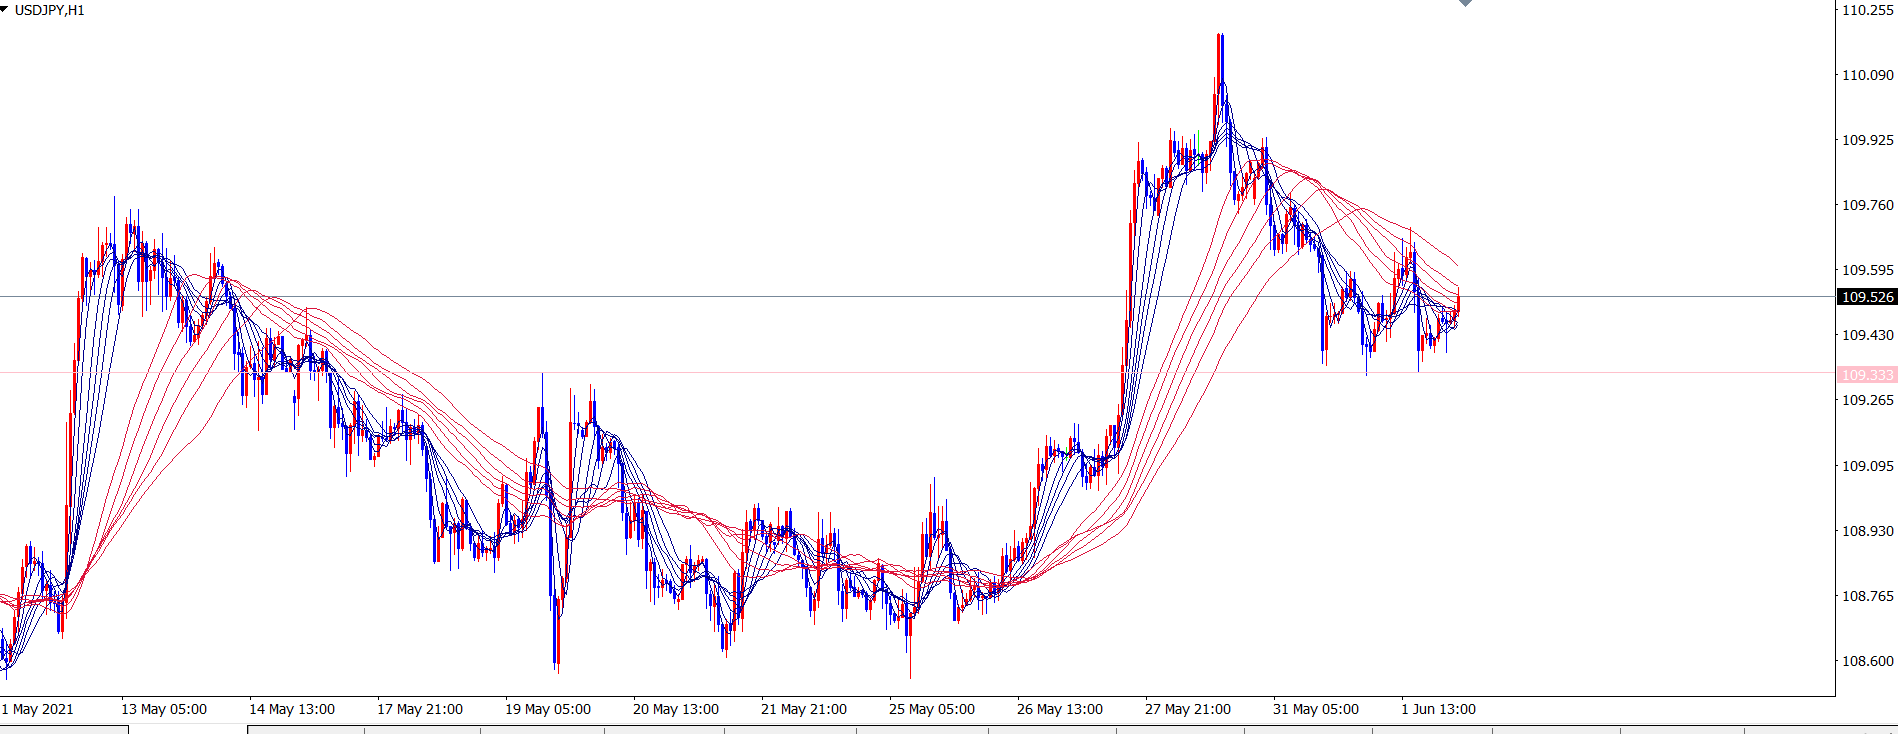Click the pink 109.333 price level label

1867,375
